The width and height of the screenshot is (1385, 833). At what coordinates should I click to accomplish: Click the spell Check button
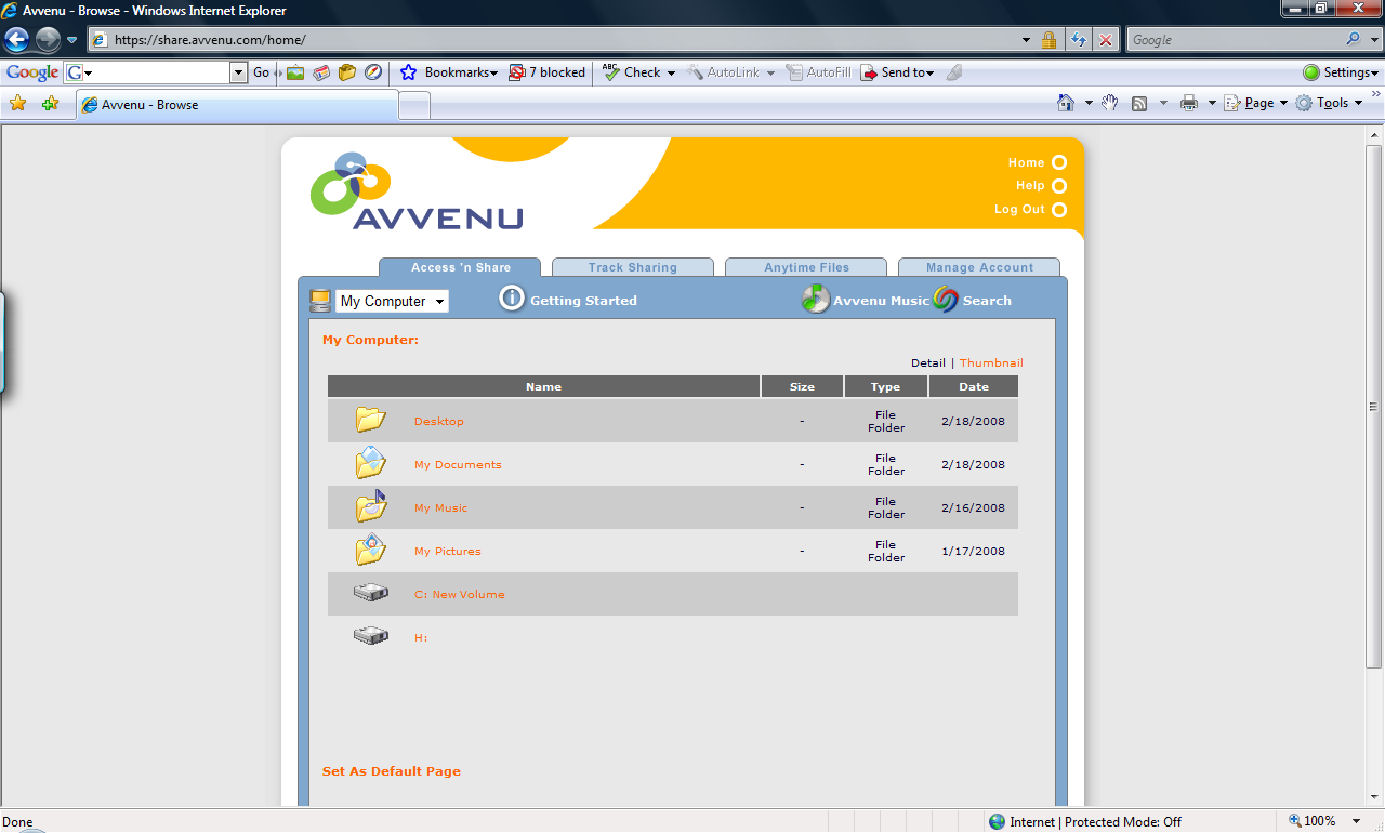[x=632, y=72]
